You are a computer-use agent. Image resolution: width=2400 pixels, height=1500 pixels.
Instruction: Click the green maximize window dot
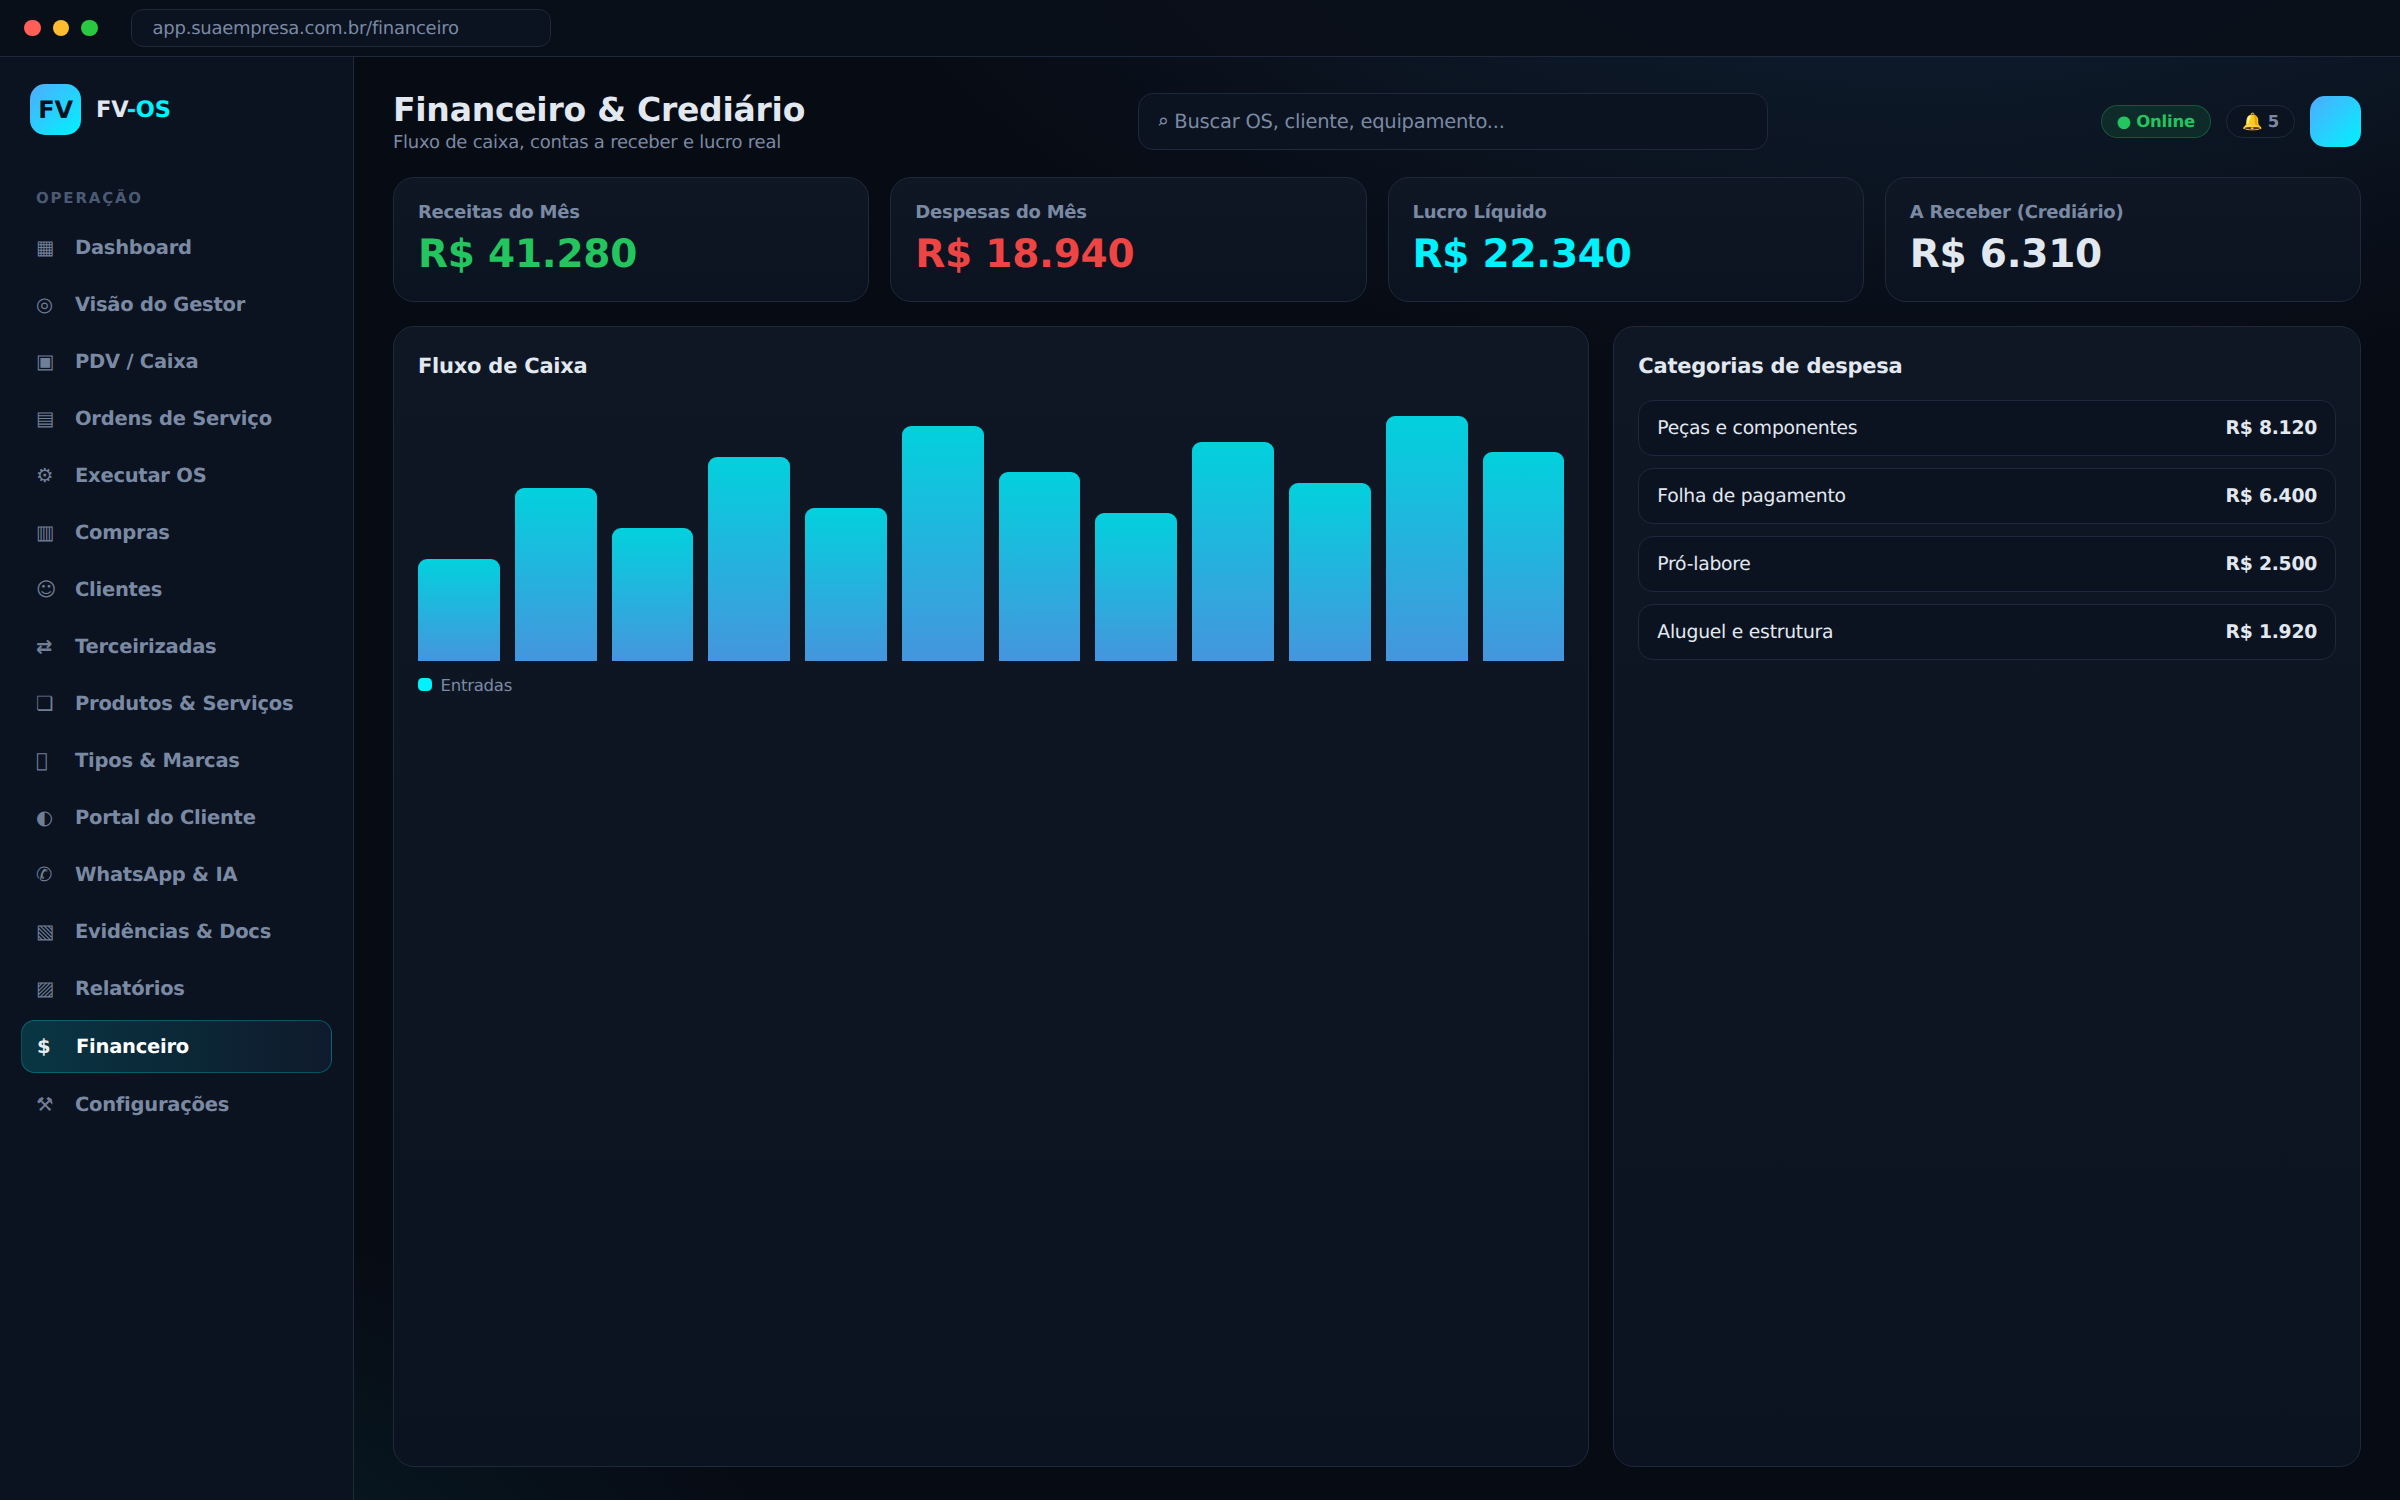tap(89, 28)
